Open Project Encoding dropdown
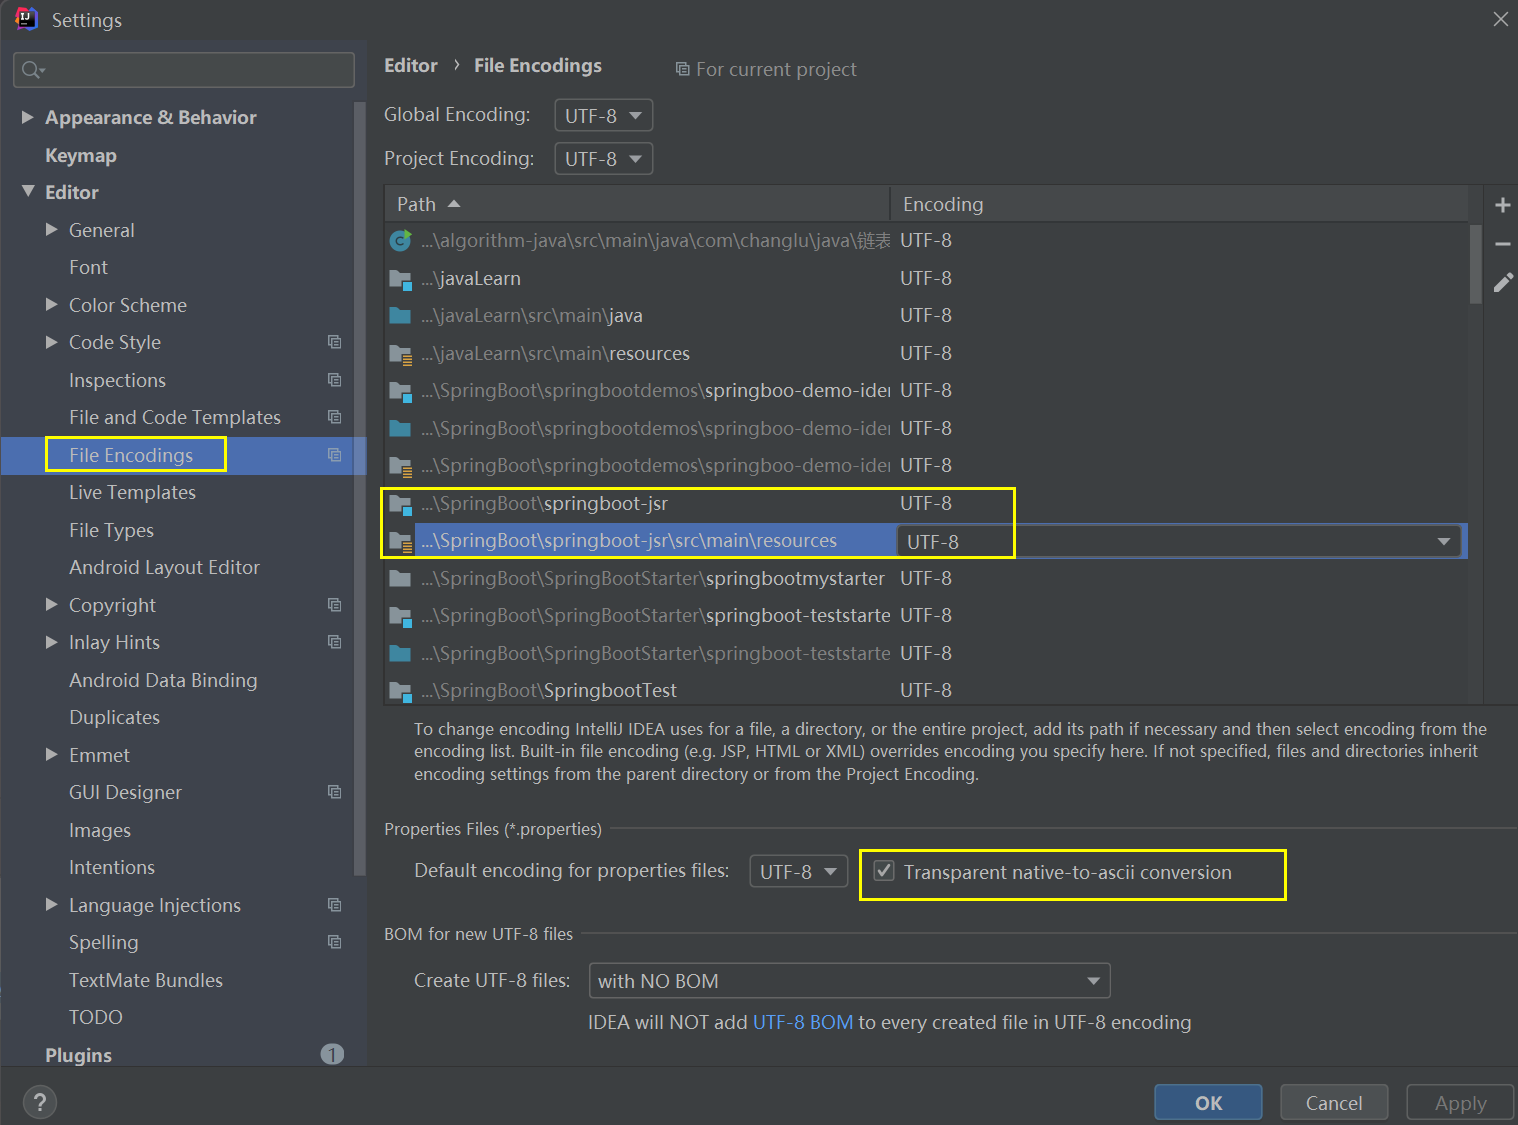Viewport: 1518px width, 1125px height. pos(603,159)
